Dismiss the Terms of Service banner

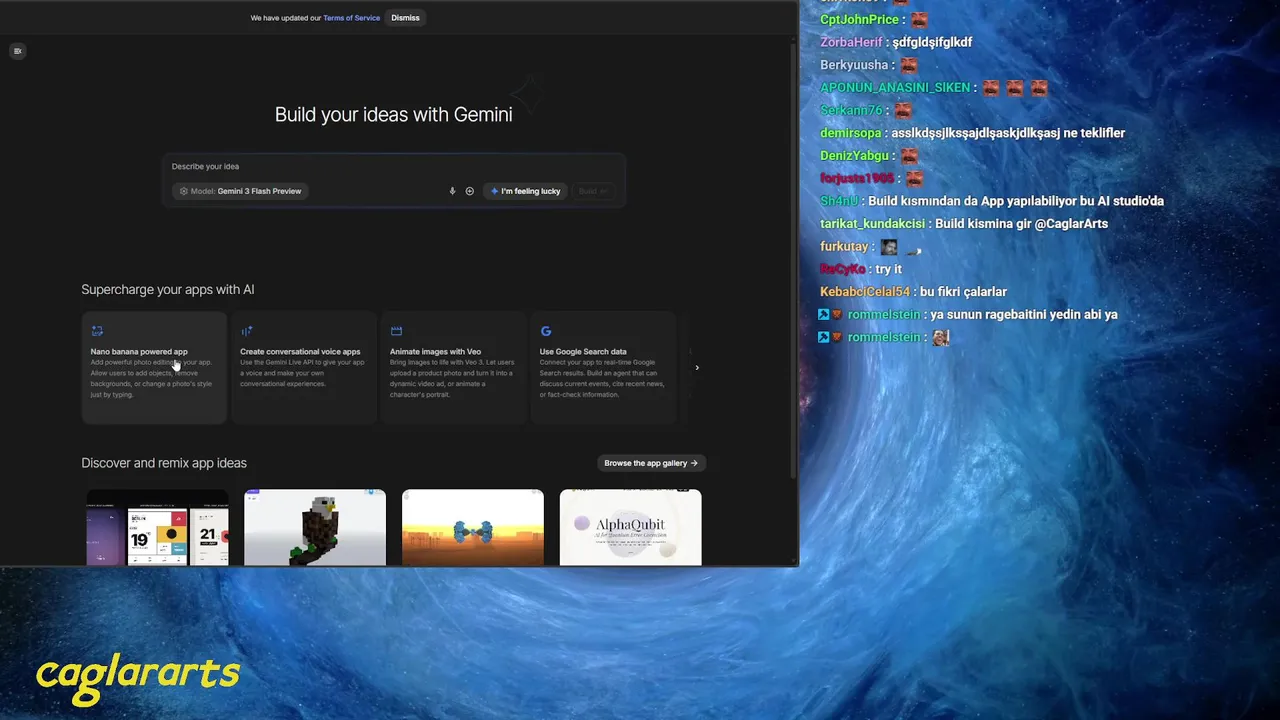pos(405,18)
